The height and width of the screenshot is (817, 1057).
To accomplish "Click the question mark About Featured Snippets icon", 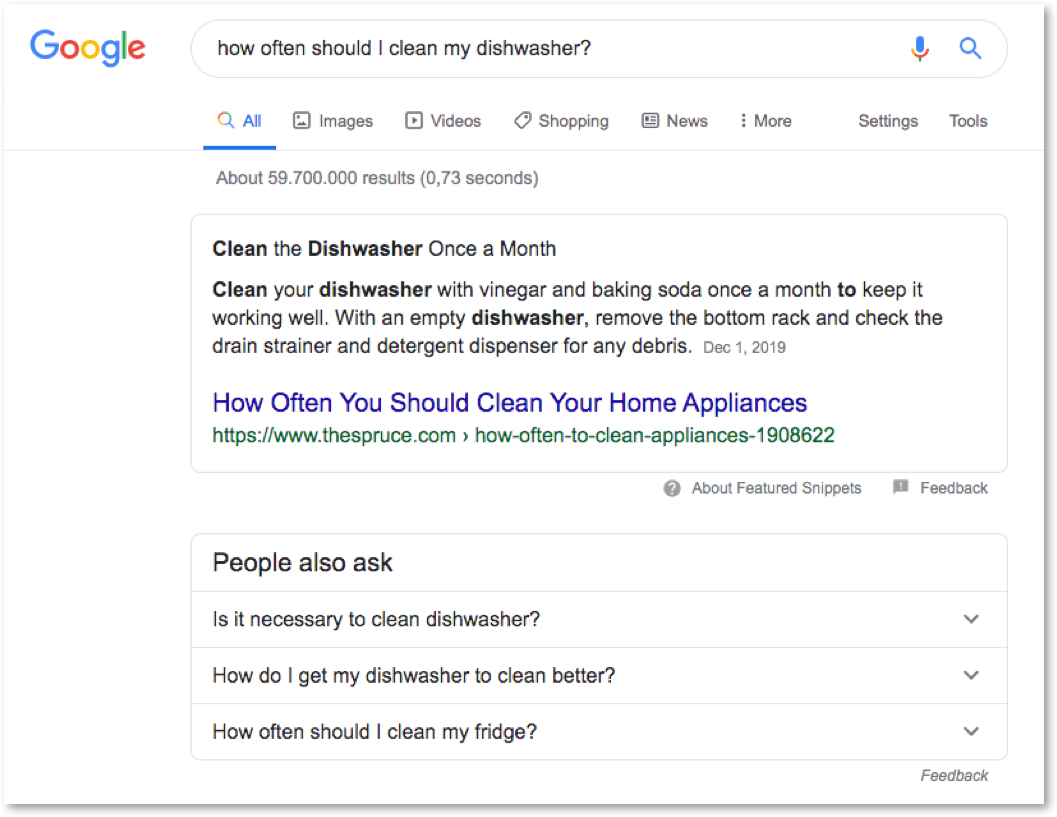I will click(671, 488).
